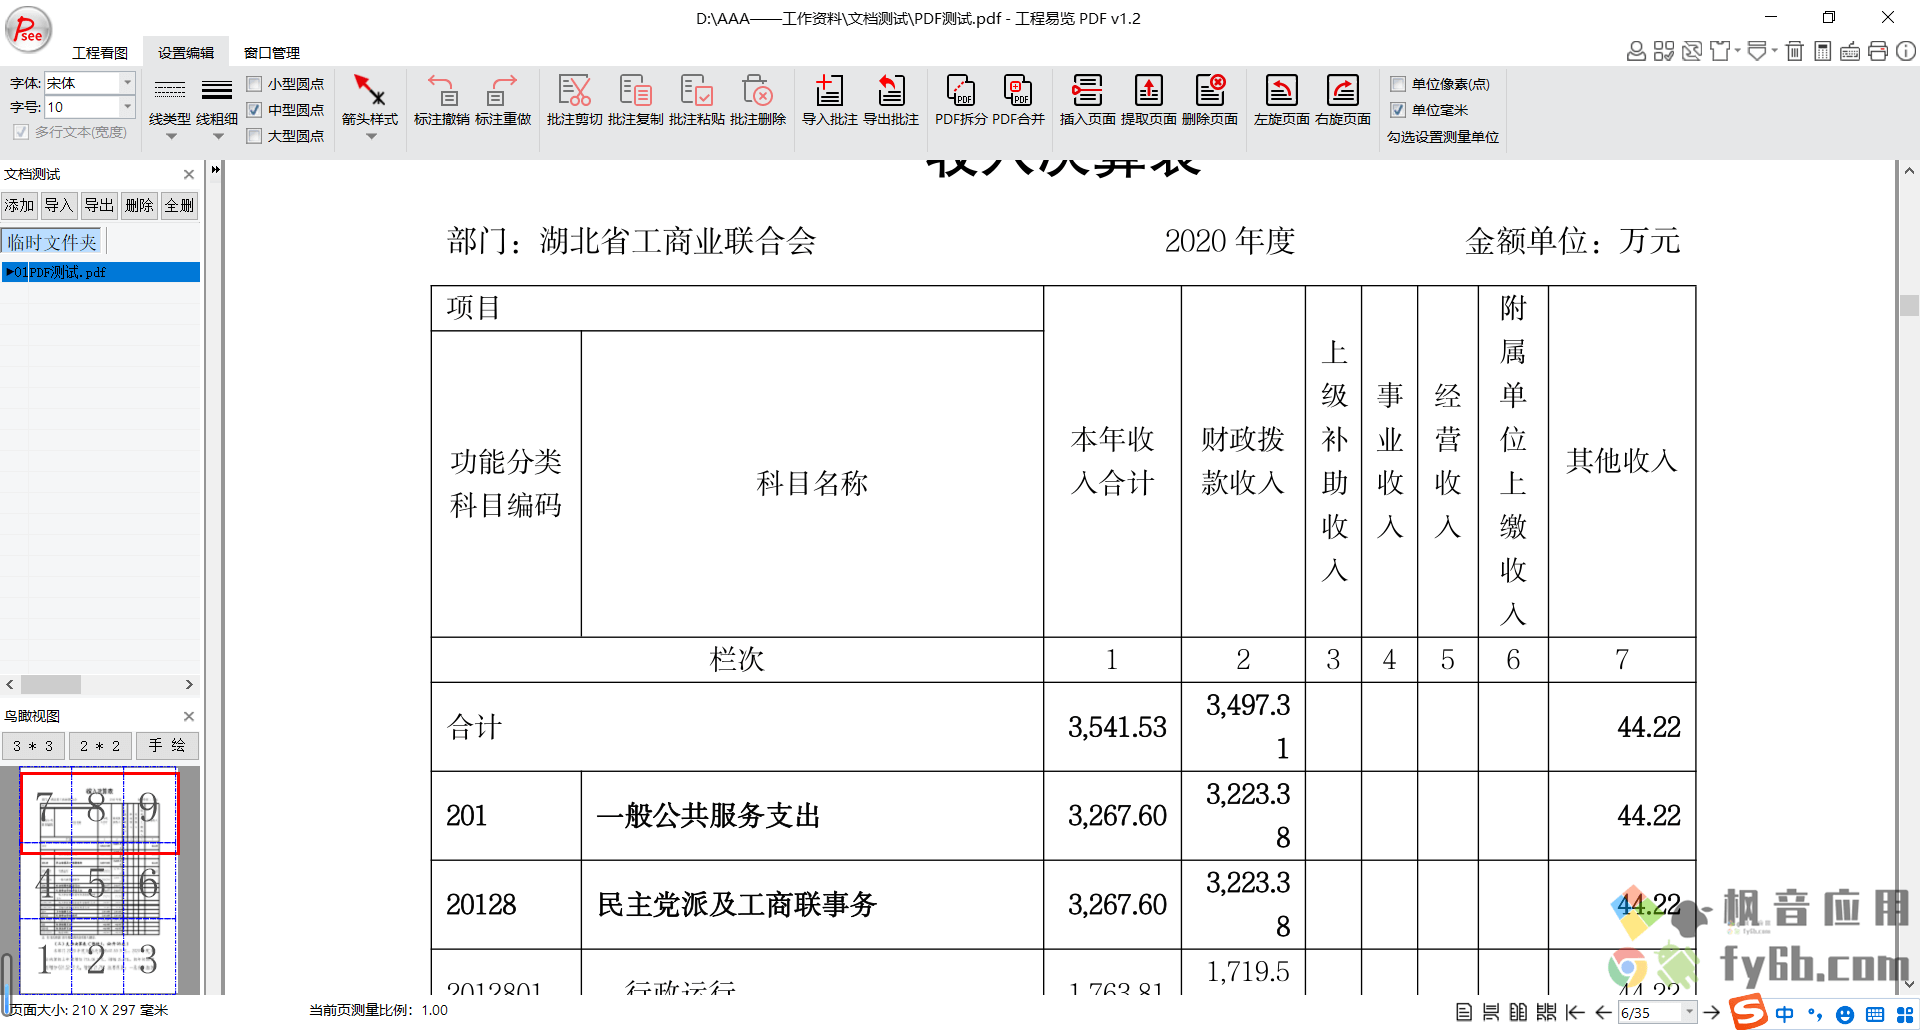The width and height of the screenshot is (1920, 1030).
Task: Toggle the 单位毫米 checkbox
Action: tap(1398, 110)
